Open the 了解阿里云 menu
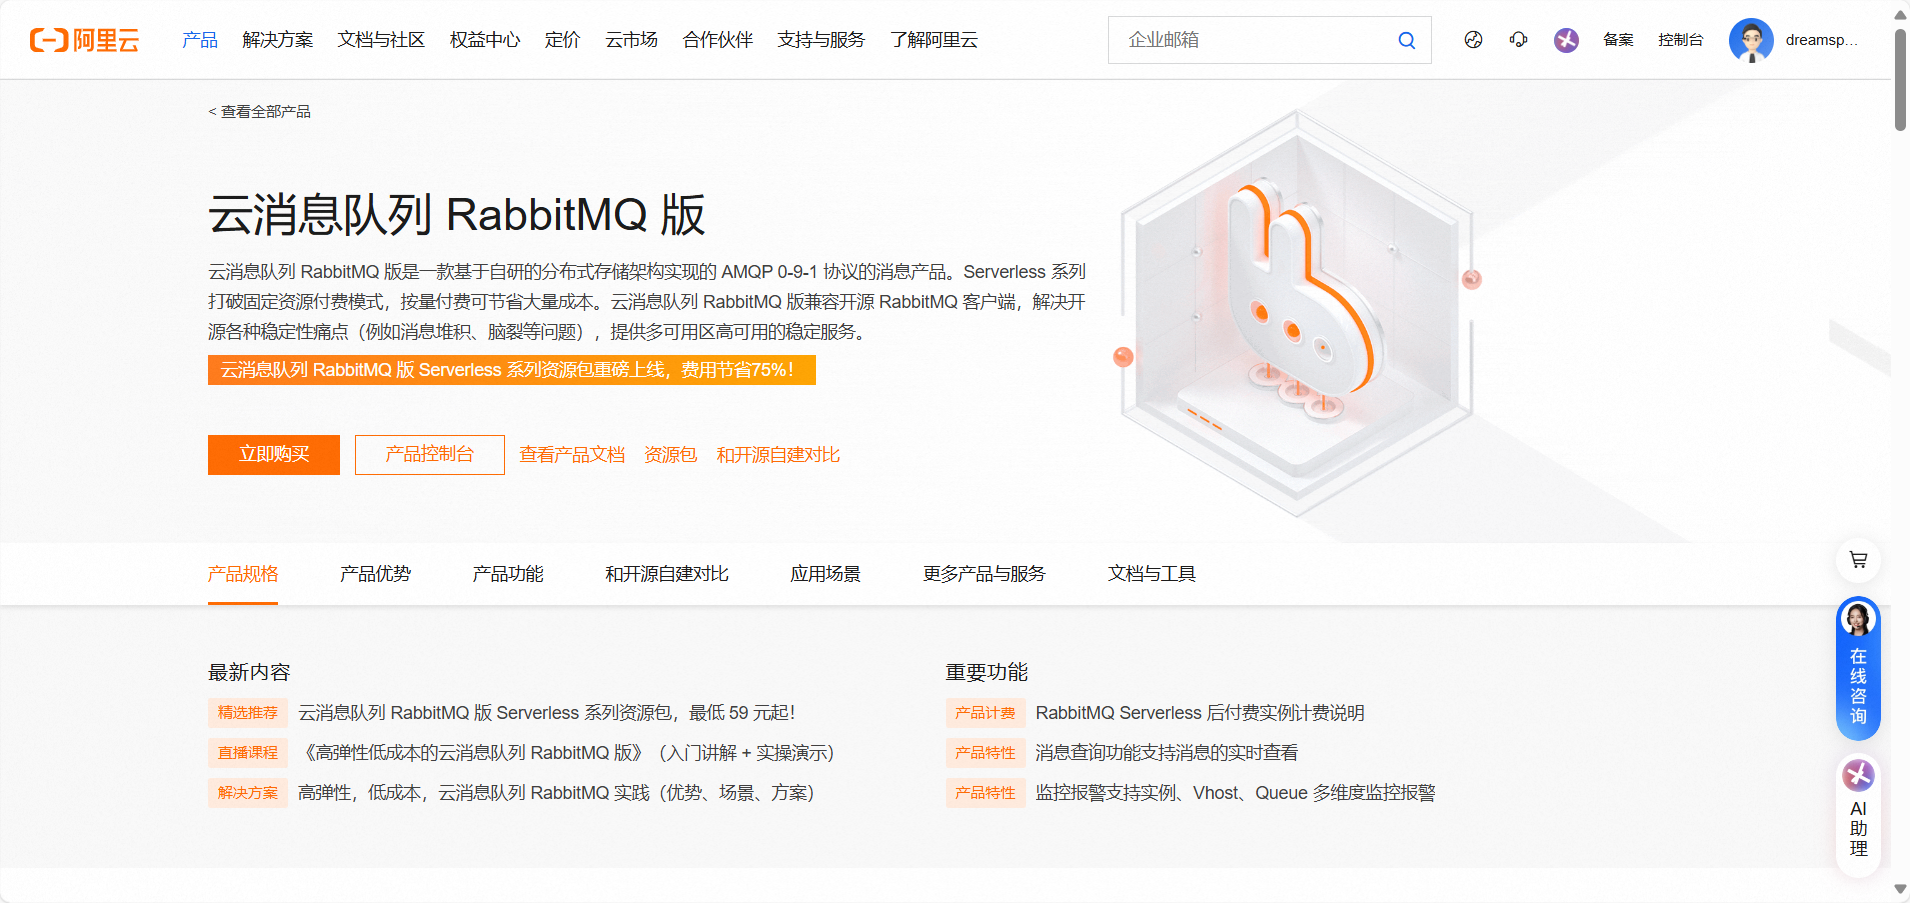 tap(934, 40)
